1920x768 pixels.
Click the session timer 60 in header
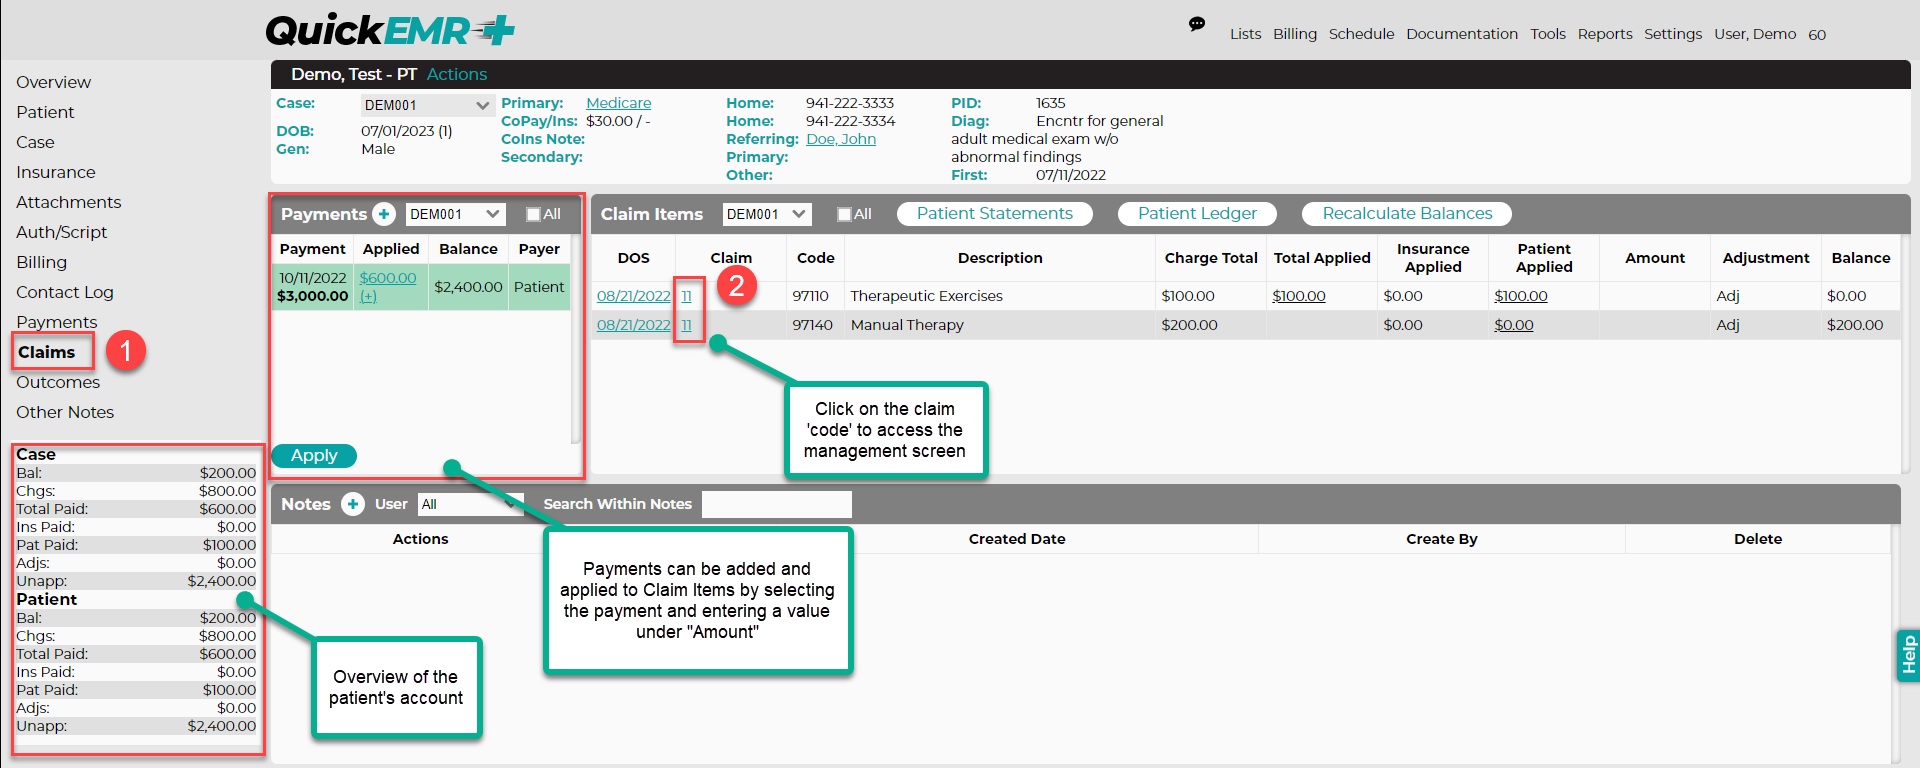(x=1817, y=35)
